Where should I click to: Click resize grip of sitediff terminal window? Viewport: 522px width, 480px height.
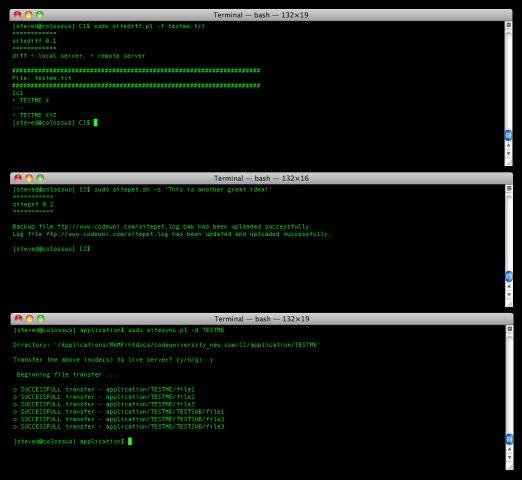(509, 162)
